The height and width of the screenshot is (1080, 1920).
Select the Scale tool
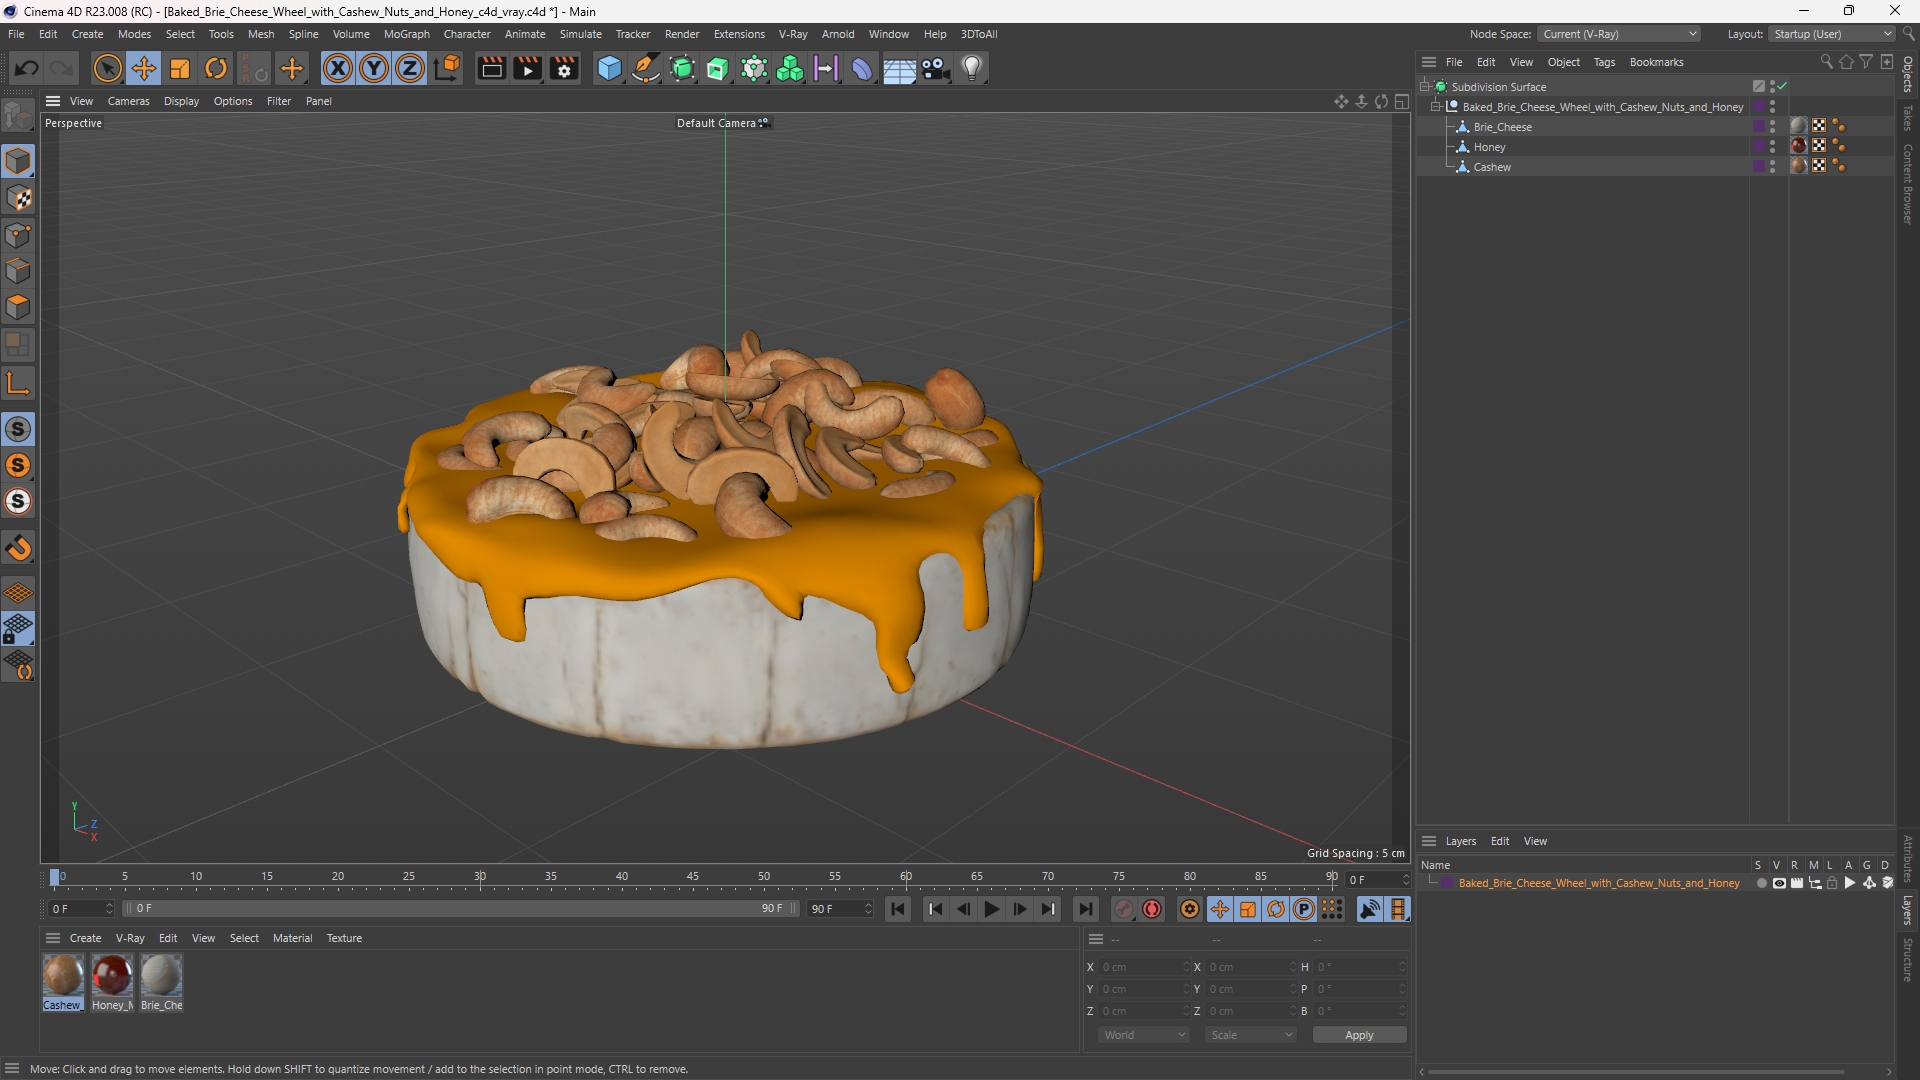pos(180,68)
